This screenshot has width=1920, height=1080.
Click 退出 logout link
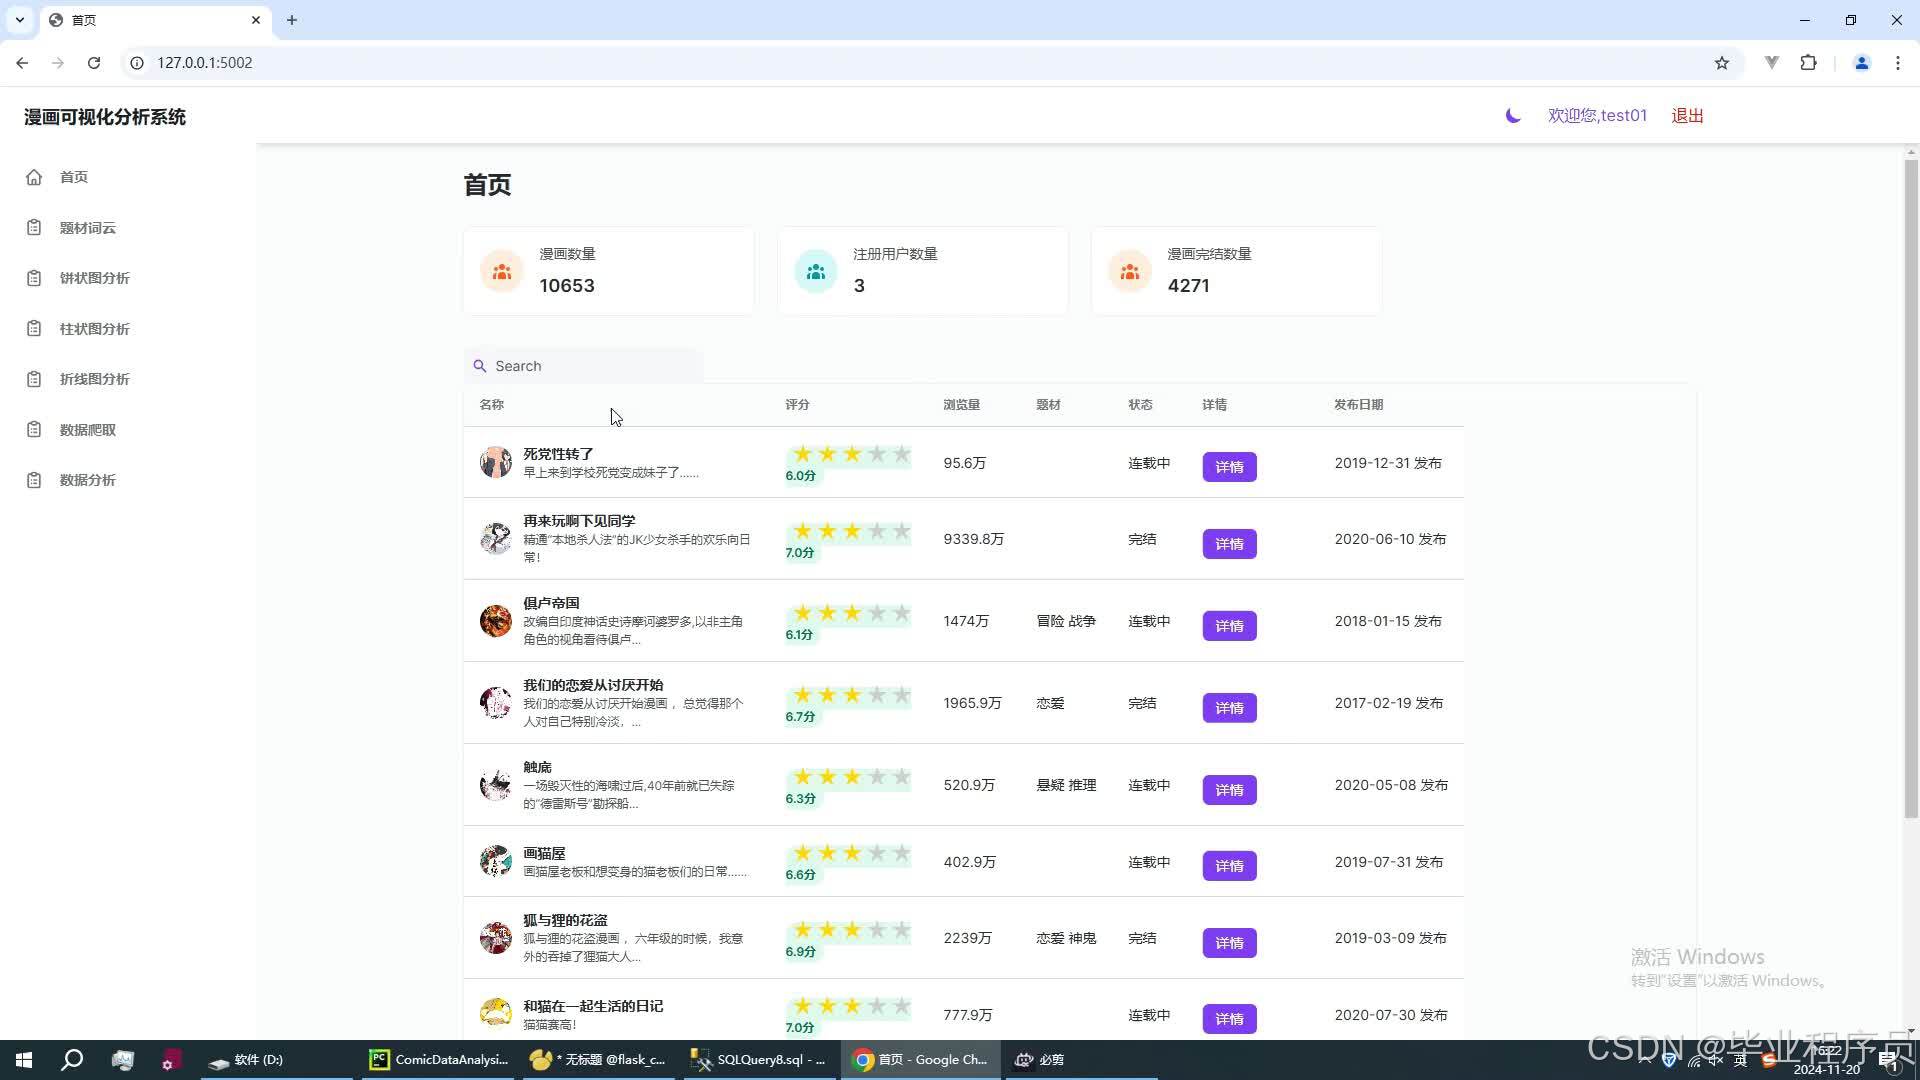1687,116
